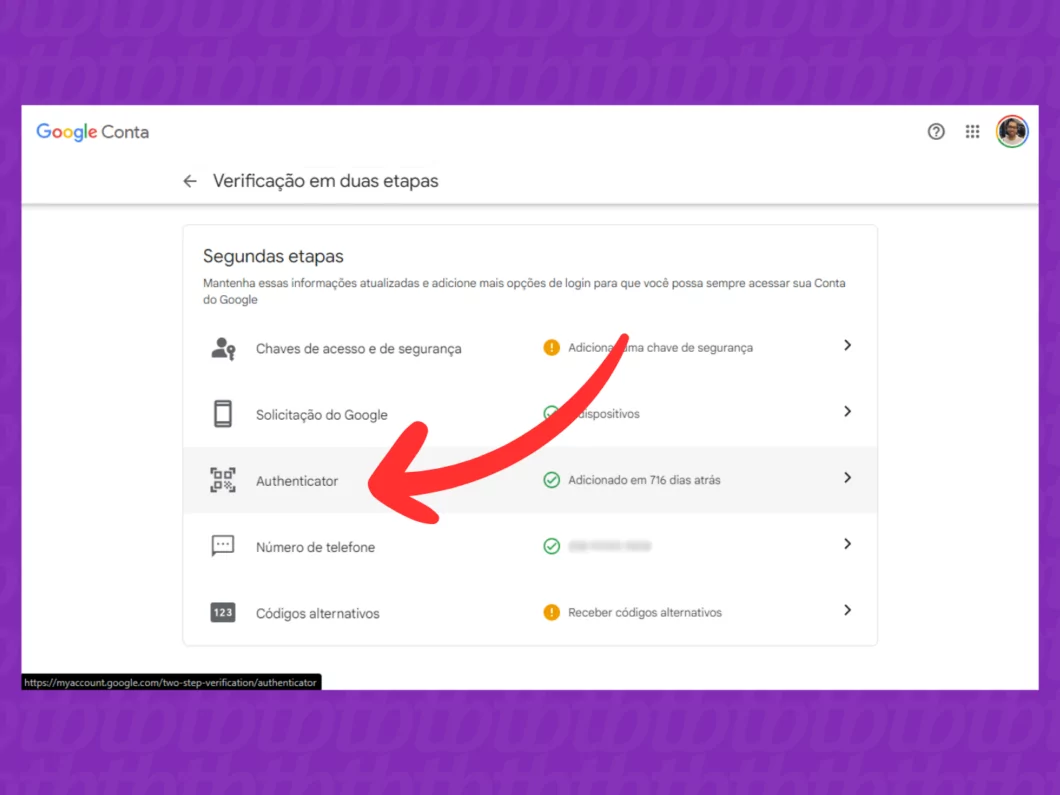Expand Códigos alternativos row chevron
This screenshot has width=1060, height=795.
point(847,610)
